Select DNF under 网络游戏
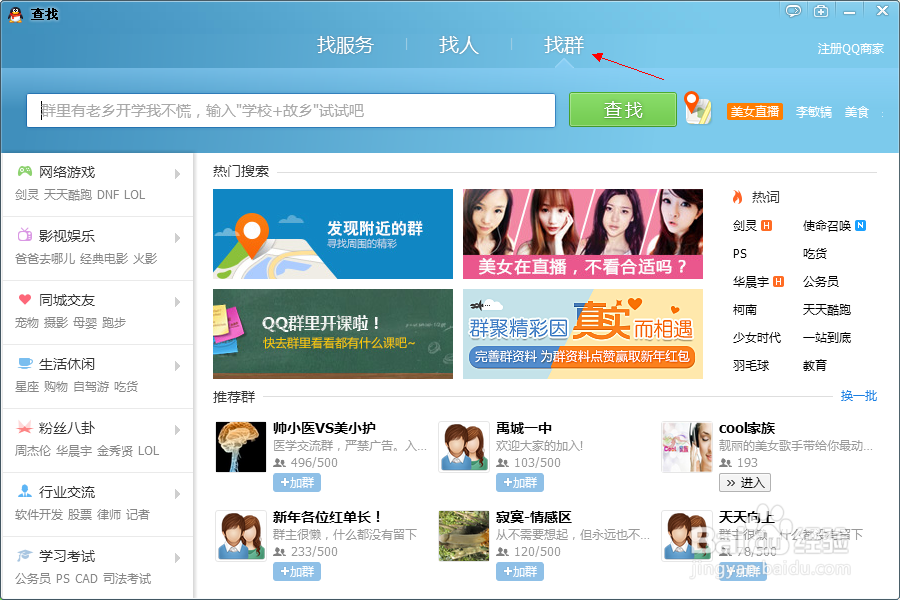Viewport: 900px width, 600px height. point(108,195)
